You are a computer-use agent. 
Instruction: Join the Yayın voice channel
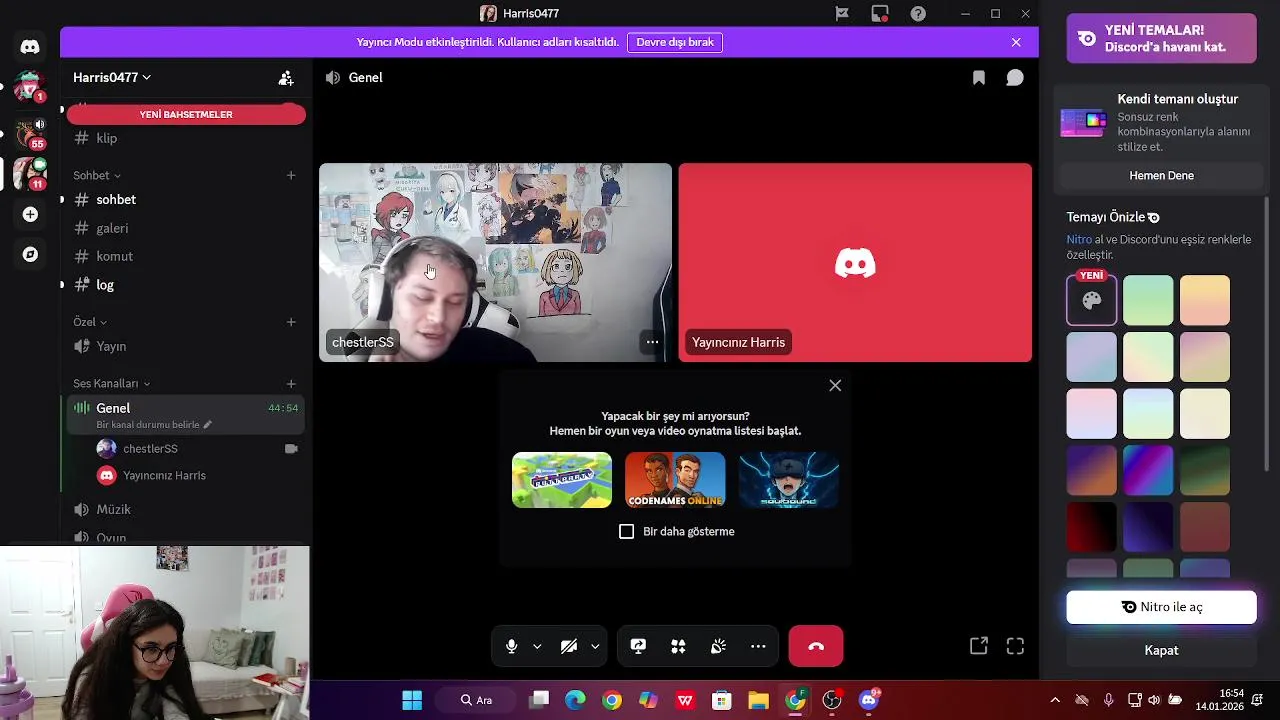point(186,346)
